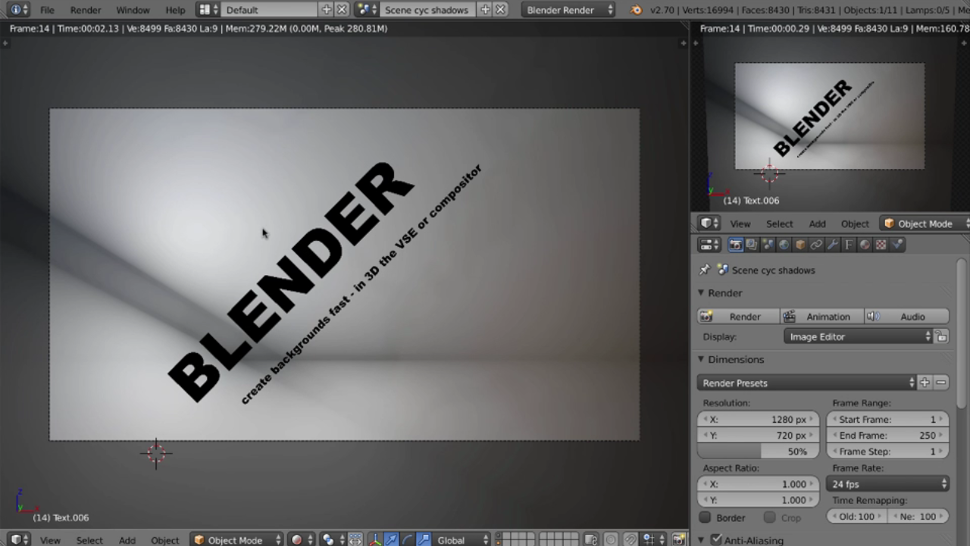Select the translate manipulator arrow icon
Image resolution: width=970 pixels, height=546 pixels.
(x=391, y=540)
